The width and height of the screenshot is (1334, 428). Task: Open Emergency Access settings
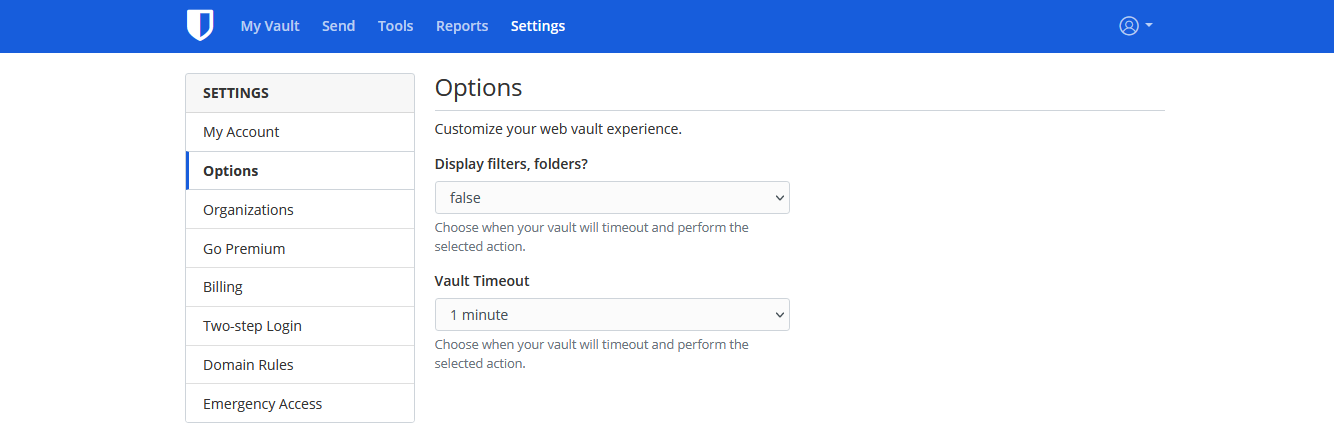pos(300,404)
